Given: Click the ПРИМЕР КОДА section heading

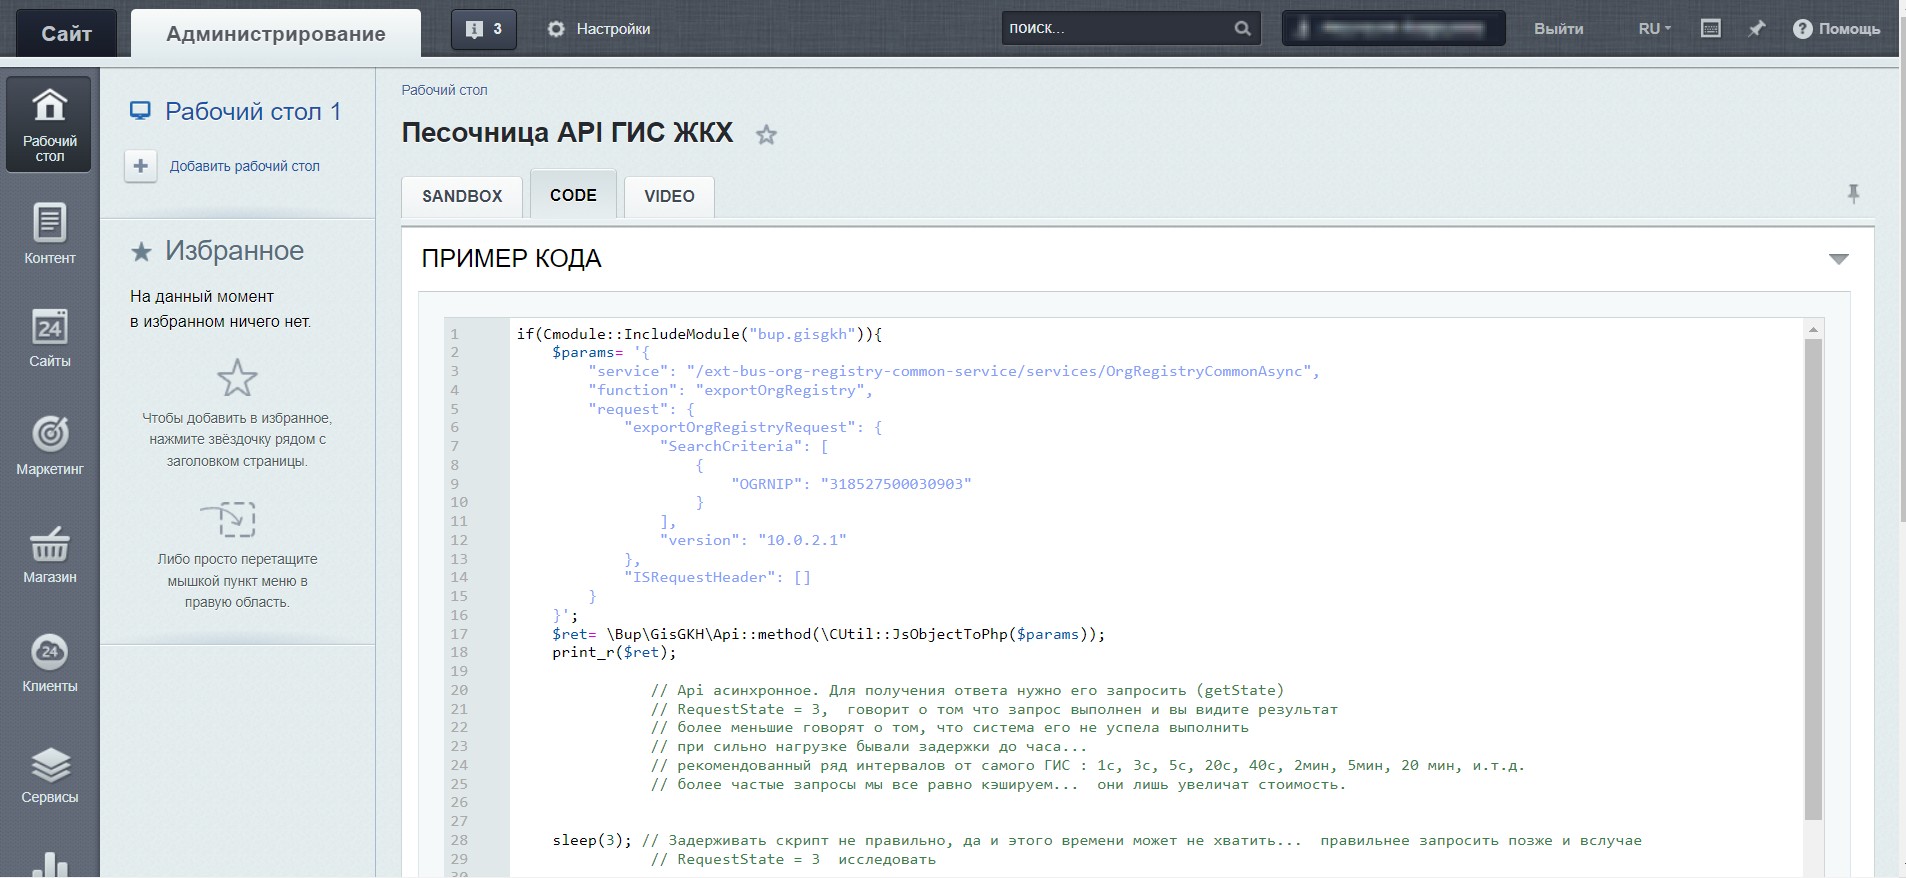Looking at the screenshot, I should pos(511,259).
